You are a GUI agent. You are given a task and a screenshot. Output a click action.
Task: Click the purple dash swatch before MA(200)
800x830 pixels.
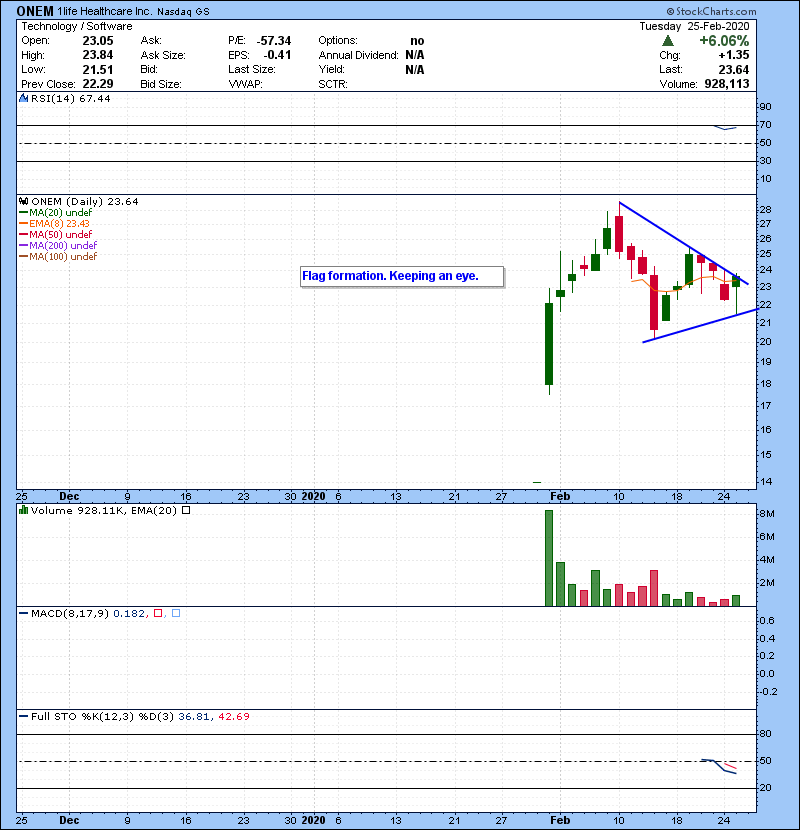click(23, 246)
